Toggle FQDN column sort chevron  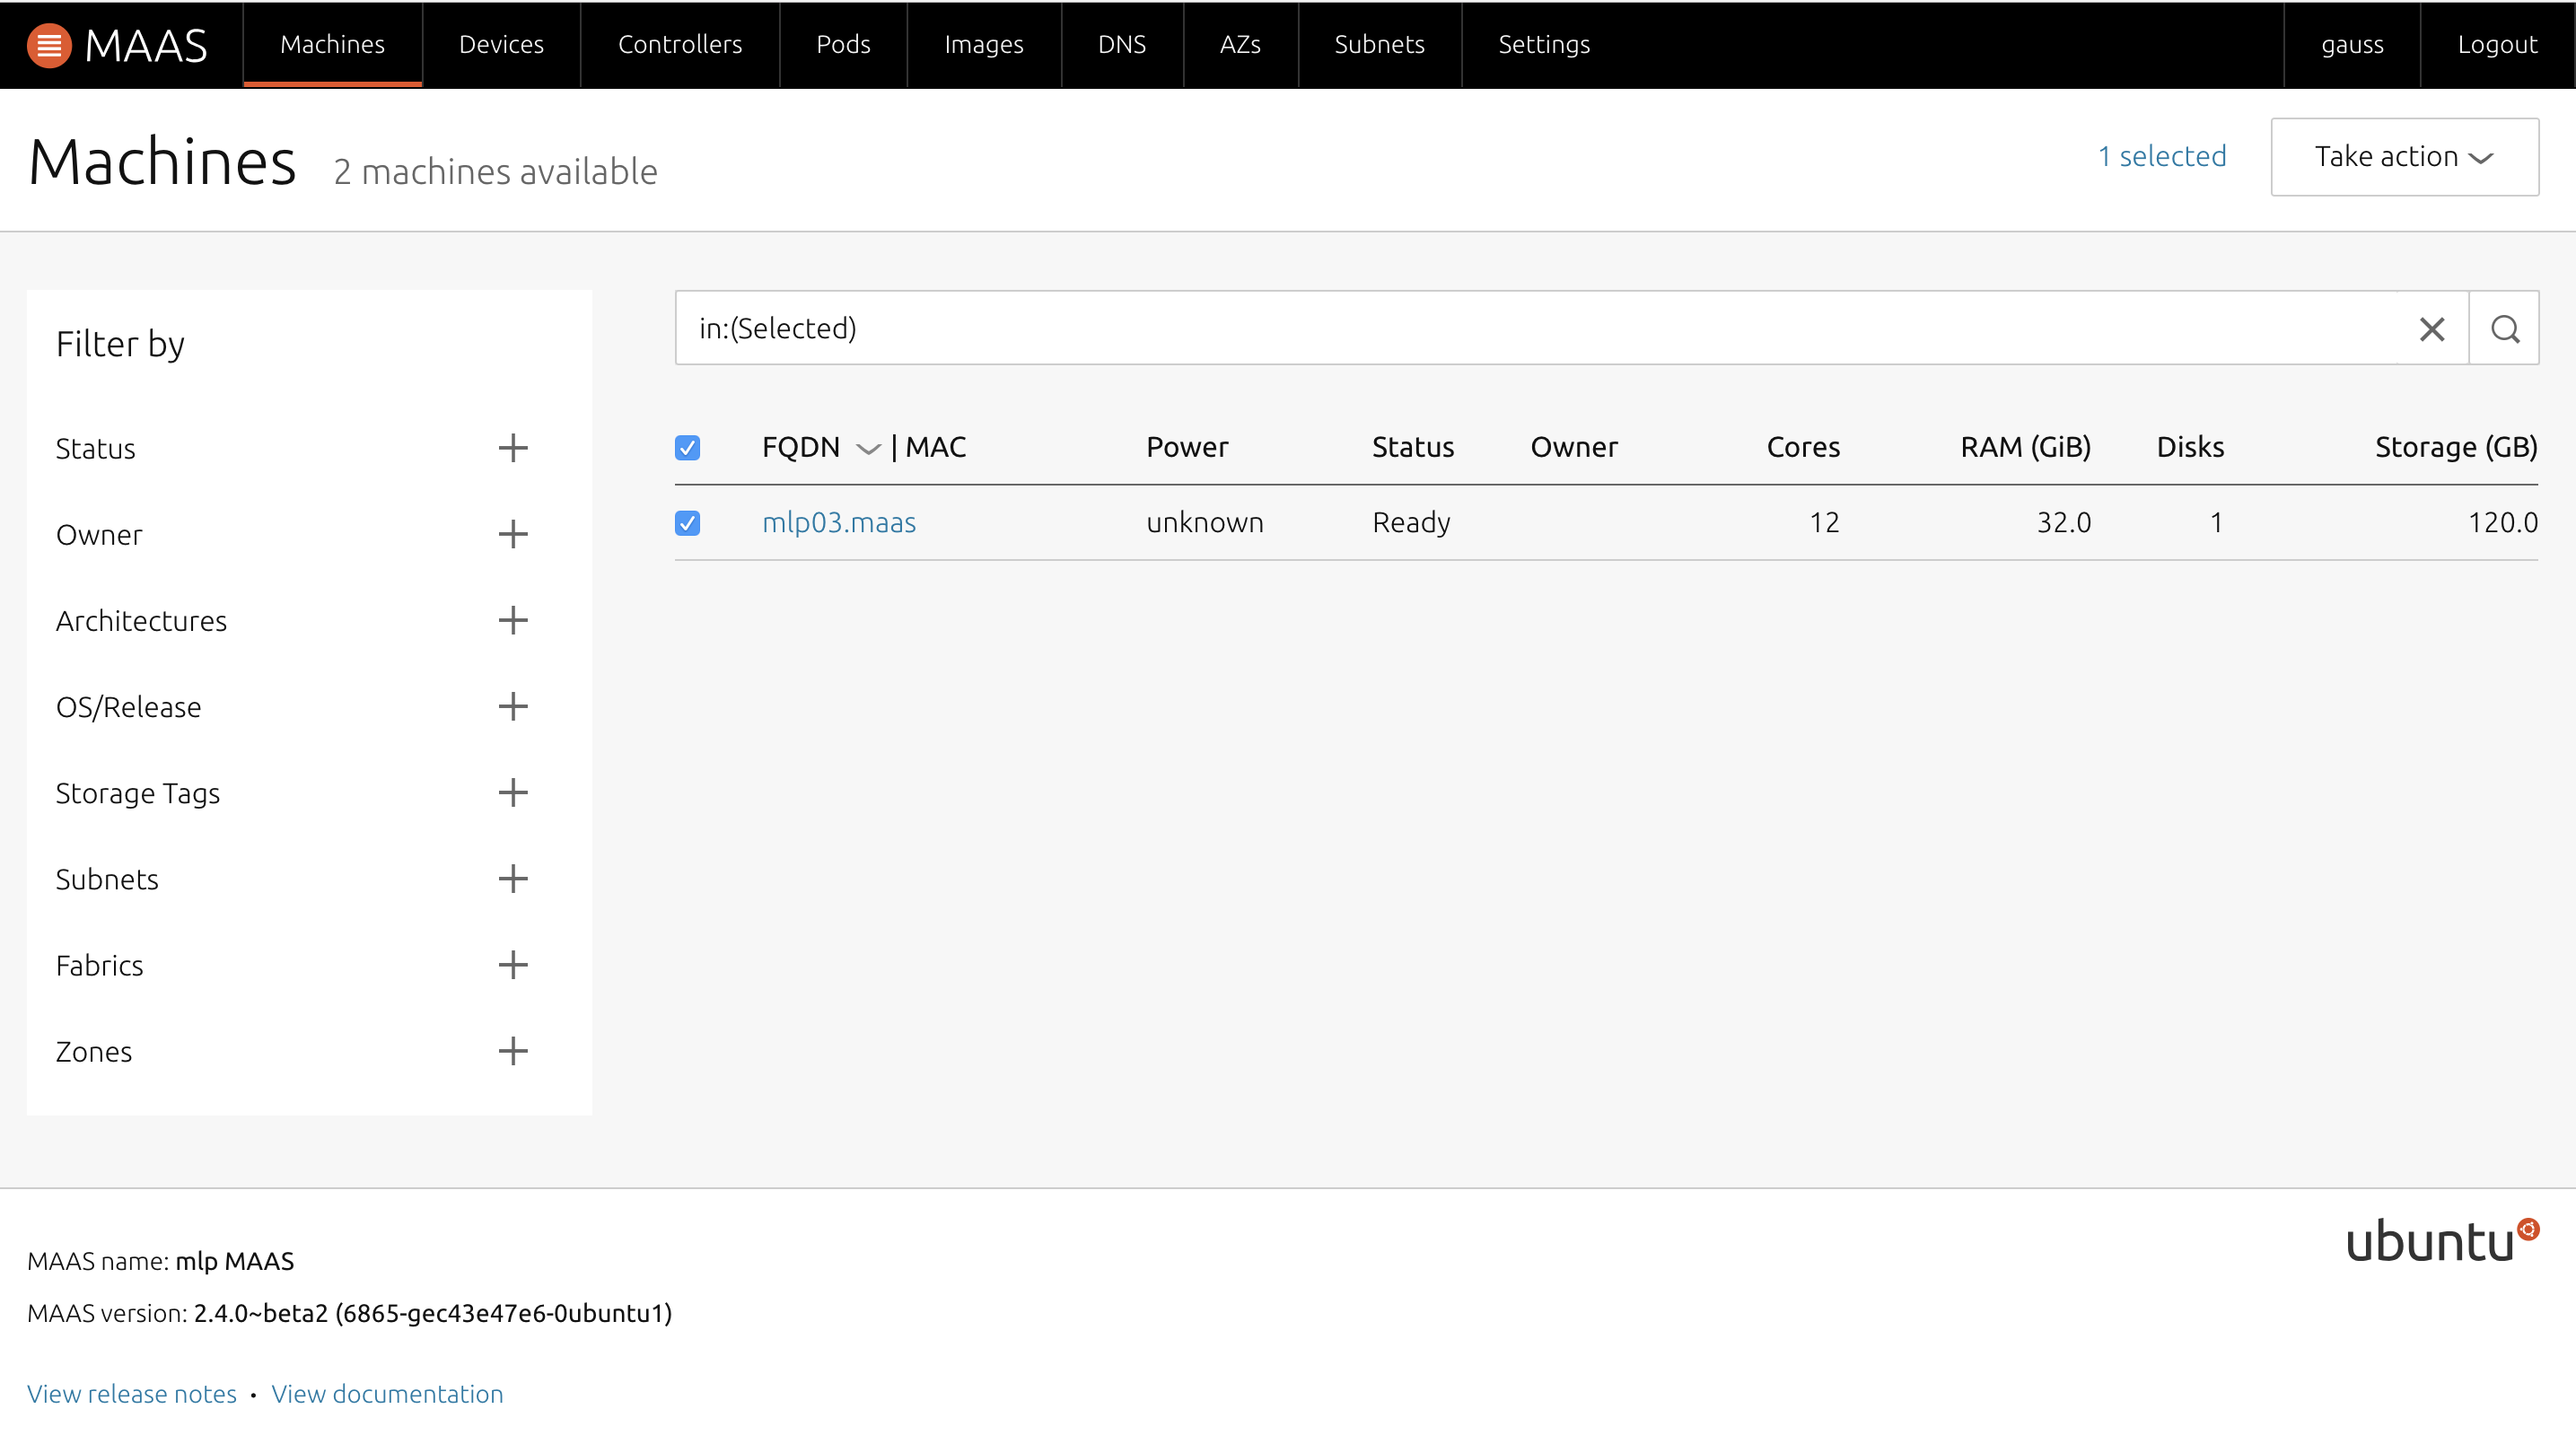[x=868, y=449]
